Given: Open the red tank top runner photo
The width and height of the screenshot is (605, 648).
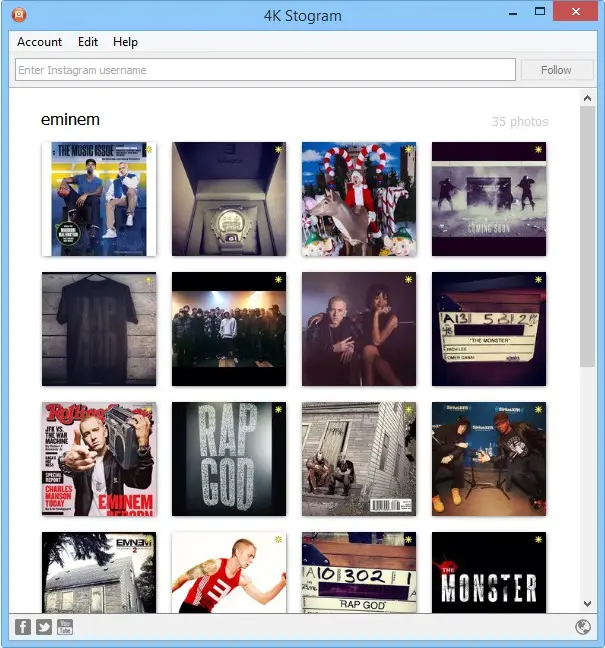Looking at the screenshot, I should click(x=229, y=572).
